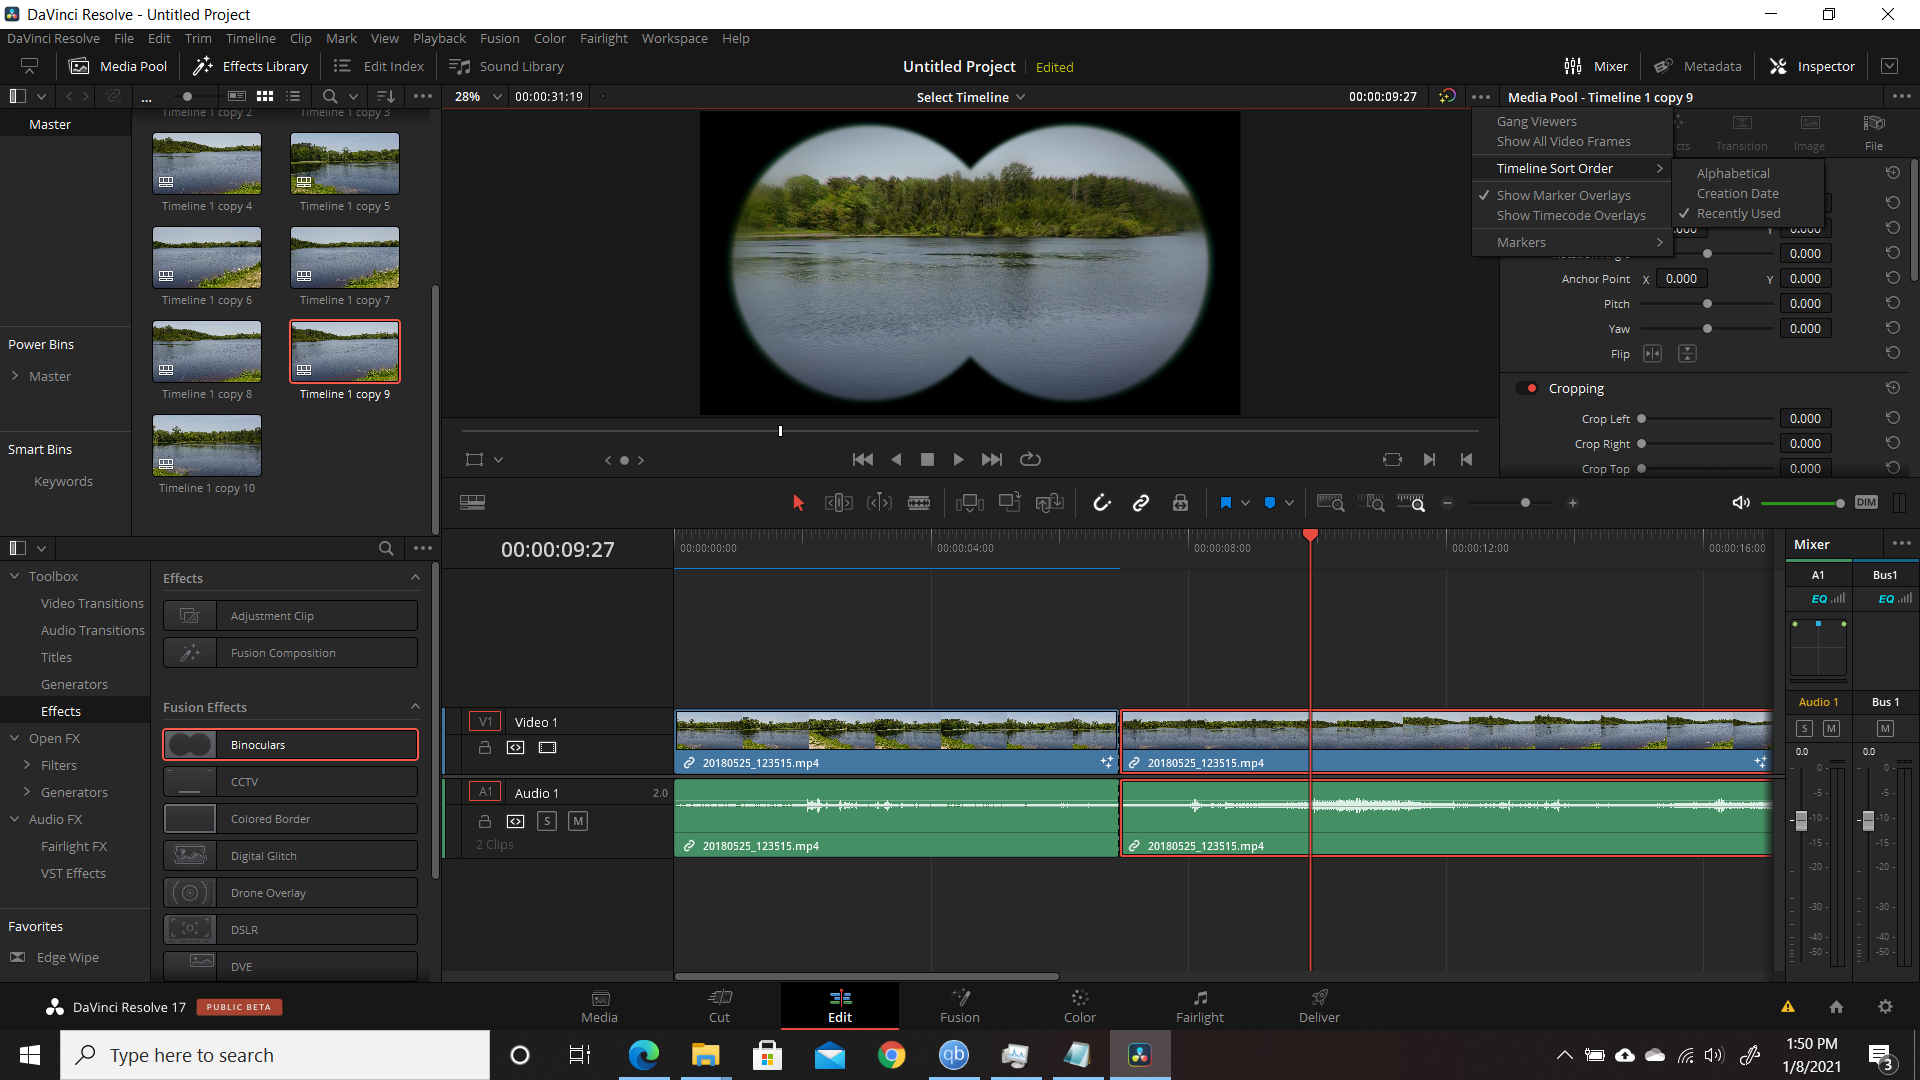Select the Binoculars effect
This screenshot has height=1080, width=1920.
[290, 745]
